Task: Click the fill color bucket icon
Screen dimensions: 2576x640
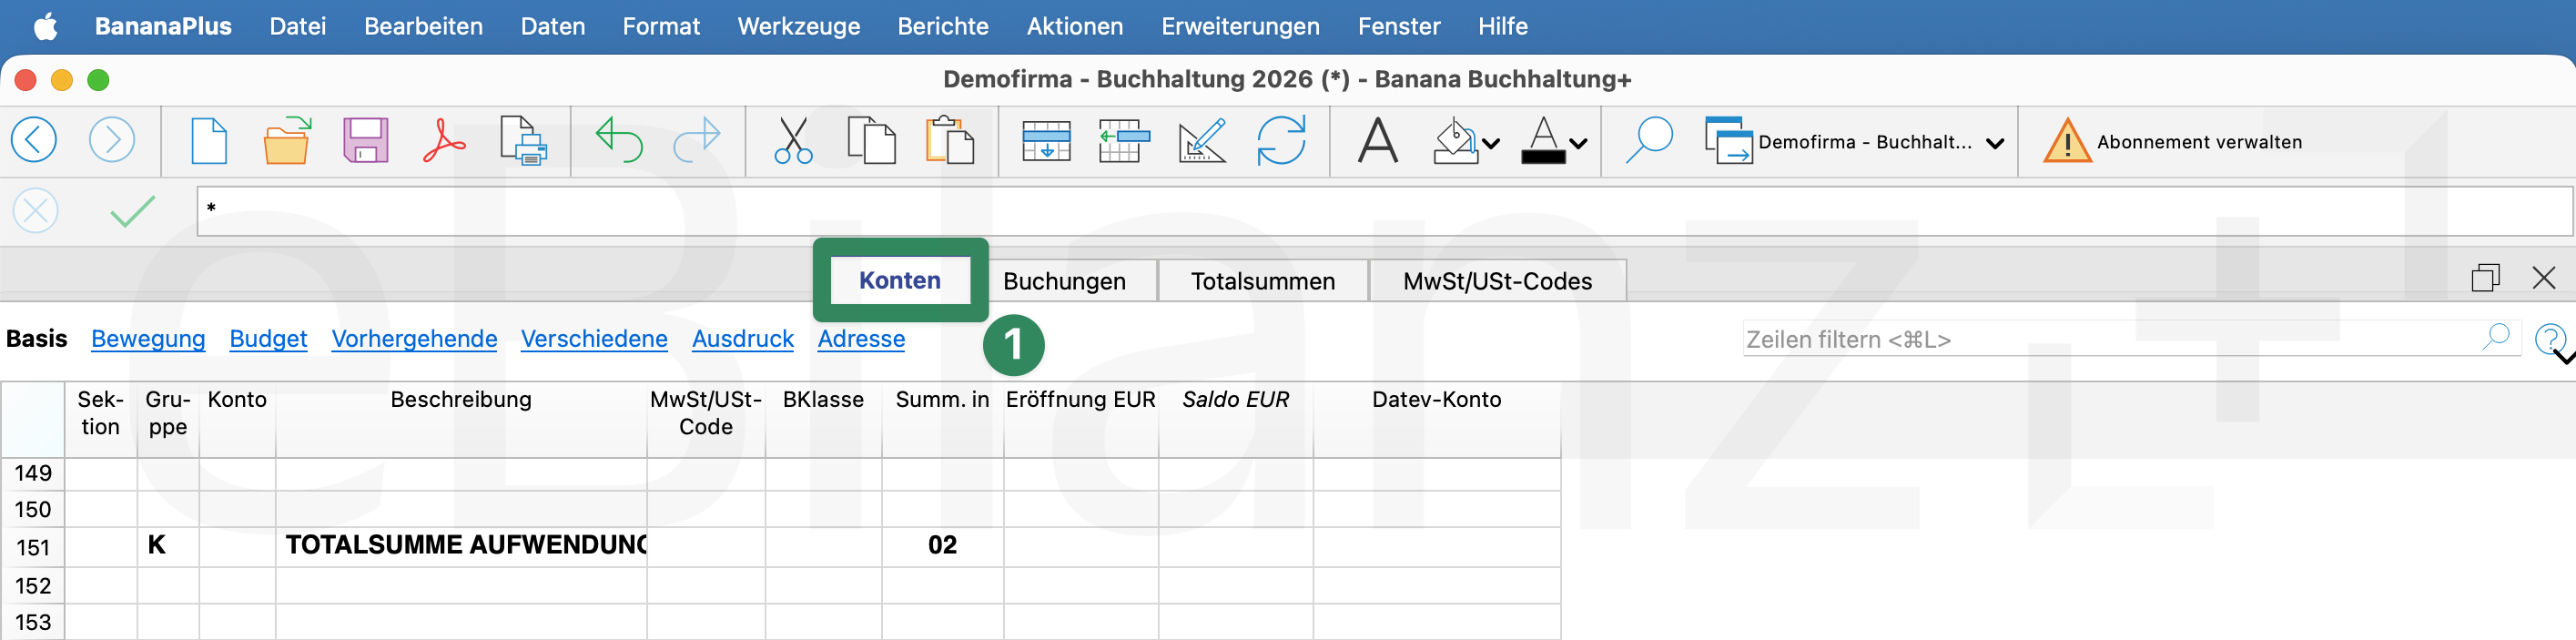Action: pos(1455,141)
